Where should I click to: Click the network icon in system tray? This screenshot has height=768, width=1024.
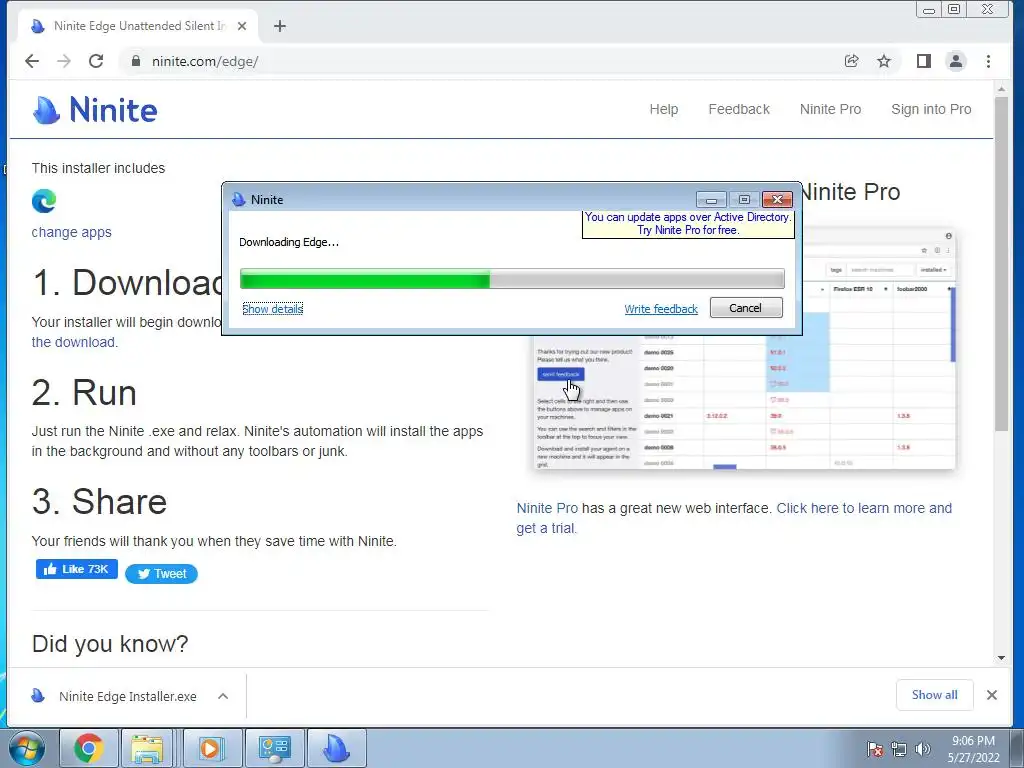(x=899, y=749)
